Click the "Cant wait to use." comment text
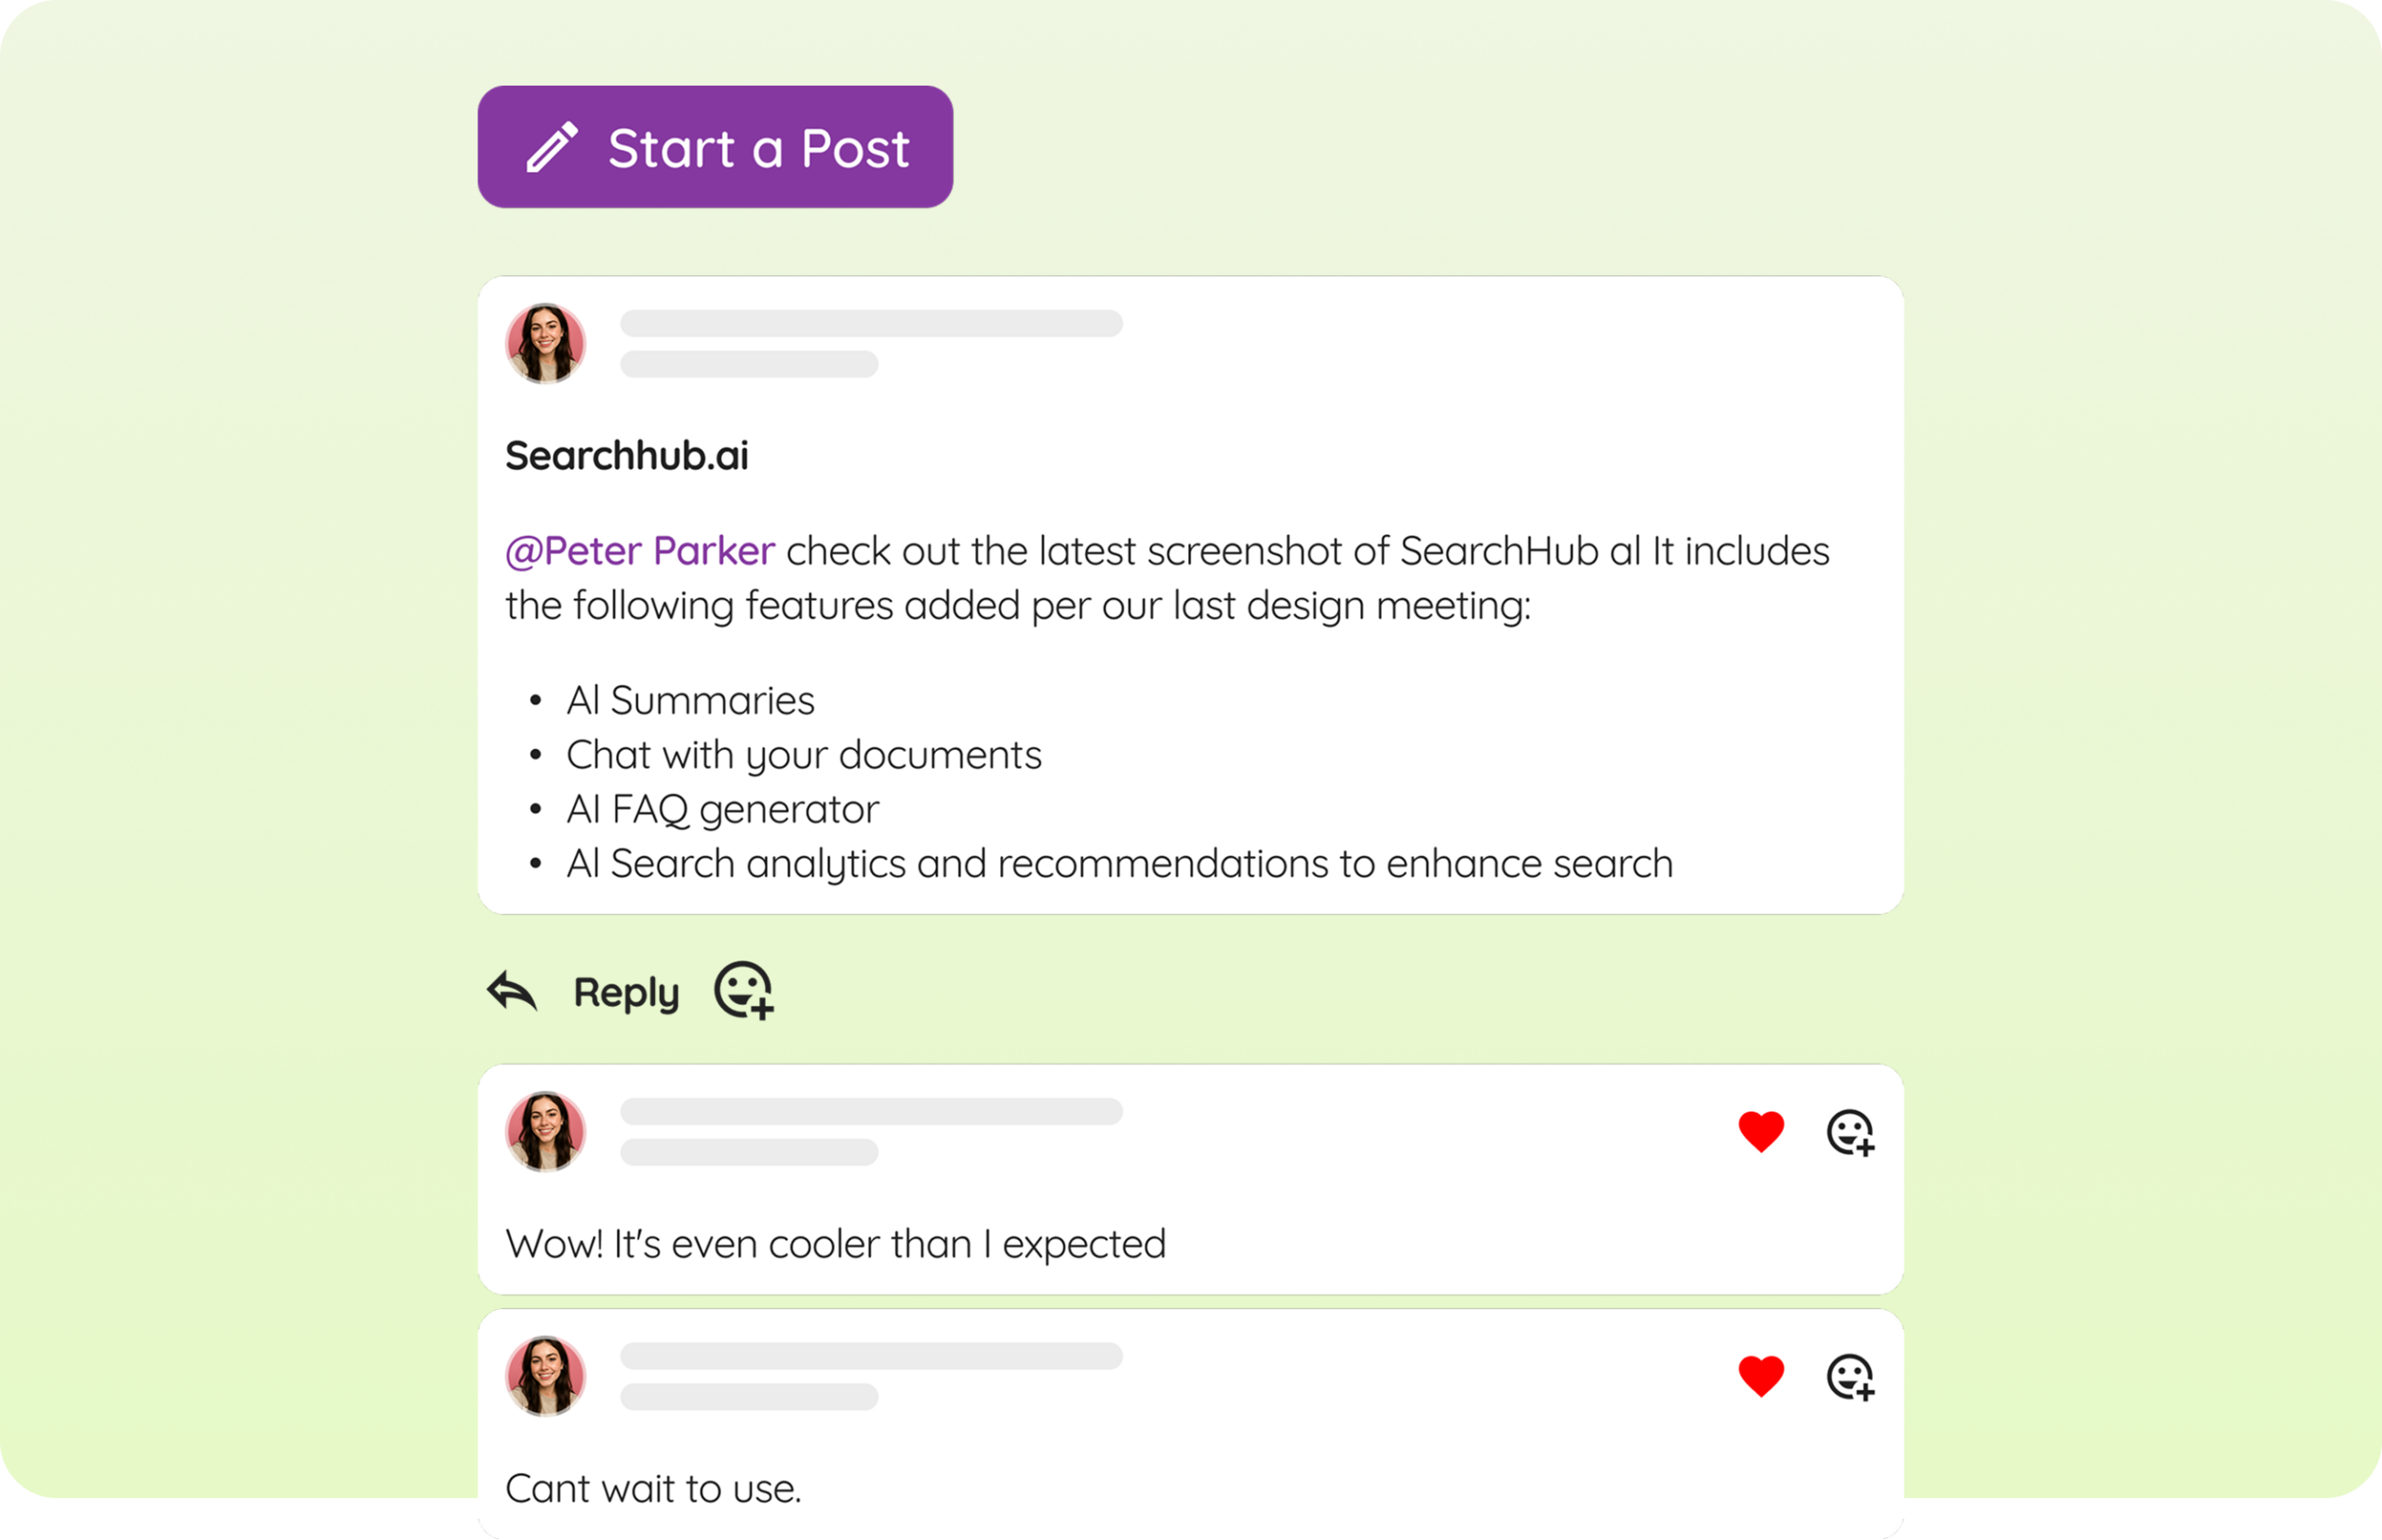 click(653, 1488)
